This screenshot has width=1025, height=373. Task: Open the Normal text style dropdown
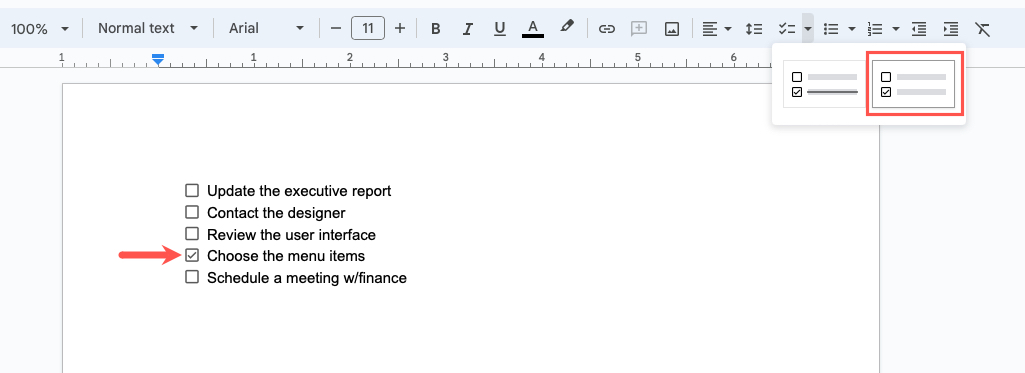coord(148,29)
